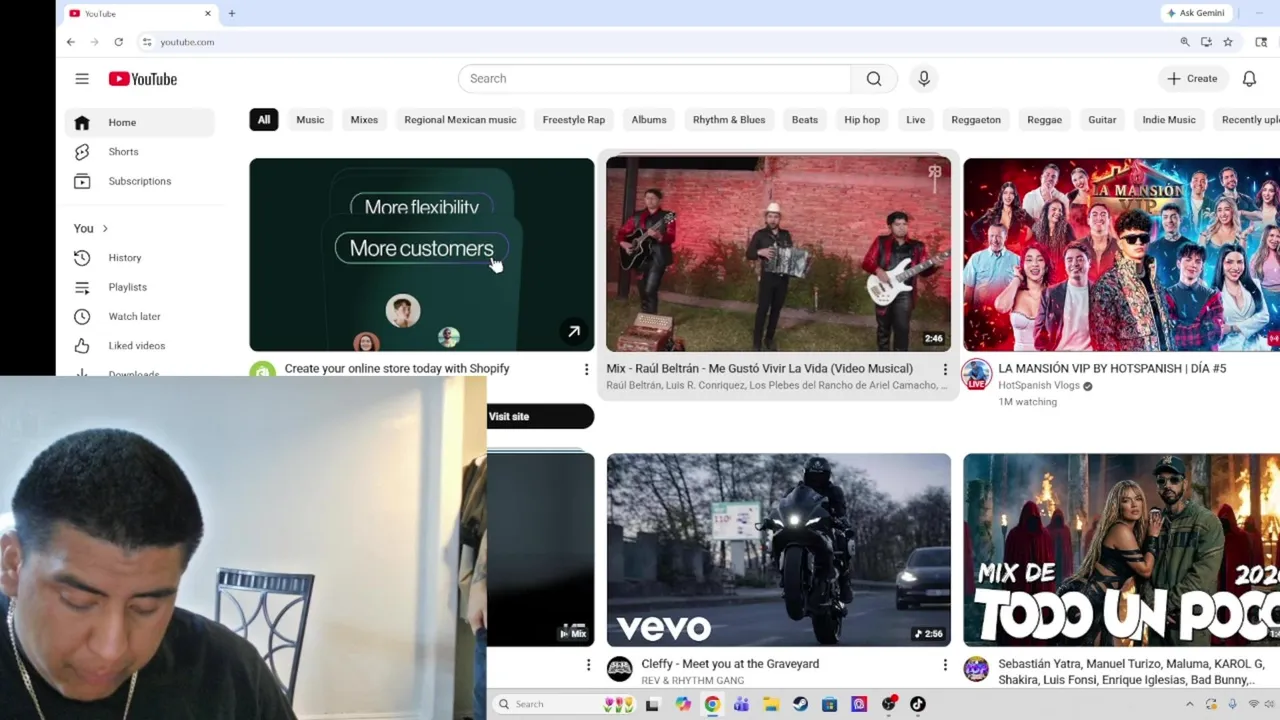Select the Indie Music filter chip
This screenshot has width=1280, height=720.
pyautogui.click(x=1169, y=120)
